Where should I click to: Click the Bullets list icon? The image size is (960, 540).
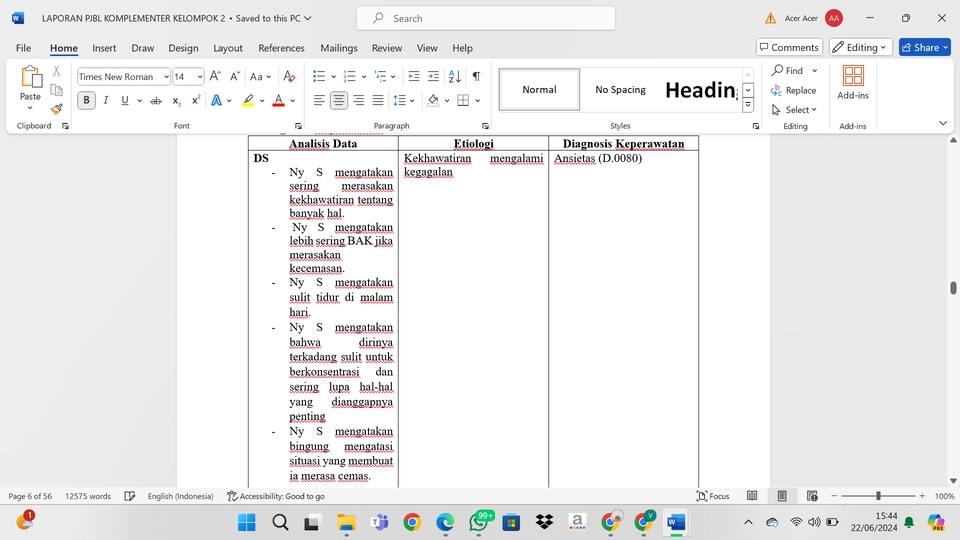click(x=319, y=76)
